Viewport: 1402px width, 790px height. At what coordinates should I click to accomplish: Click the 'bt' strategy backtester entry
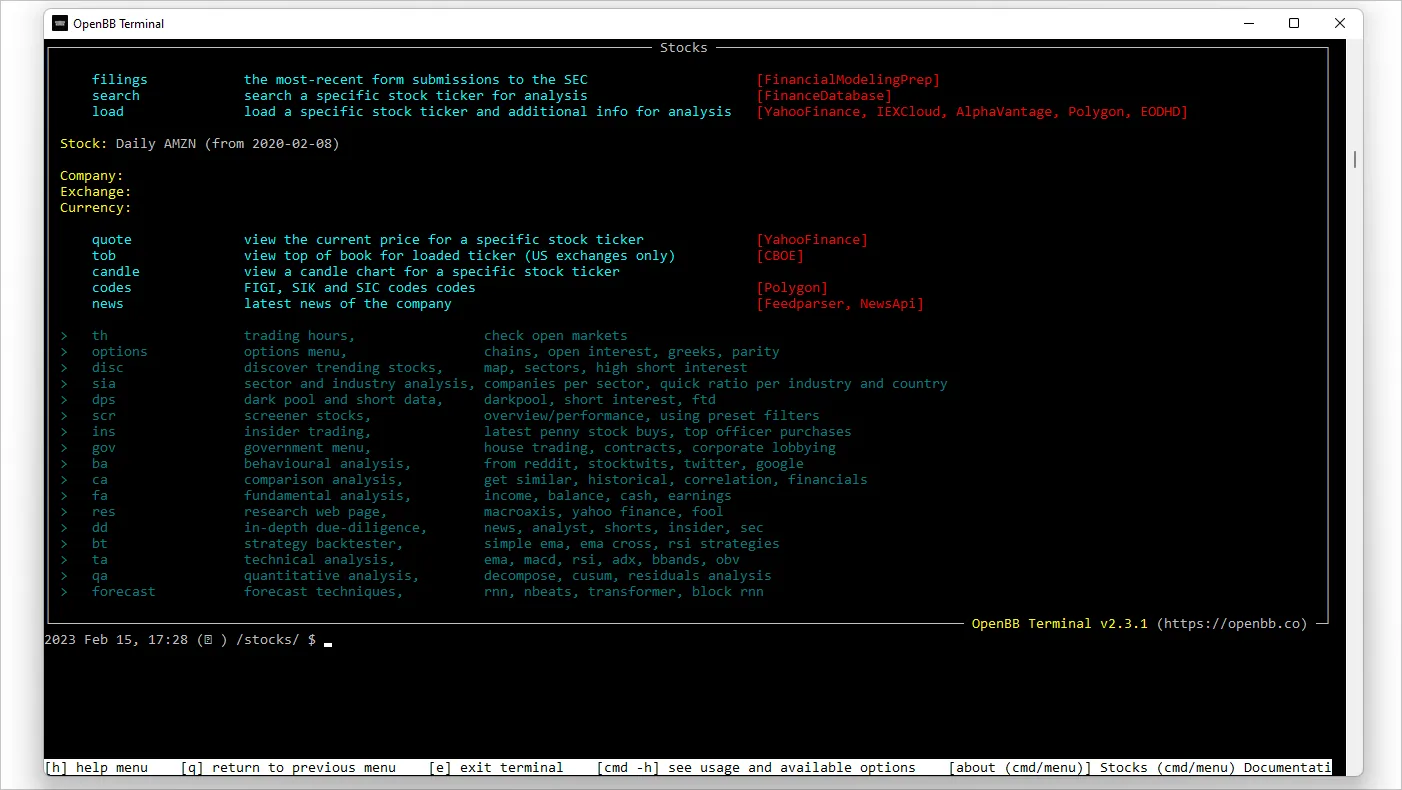[100, 544]
